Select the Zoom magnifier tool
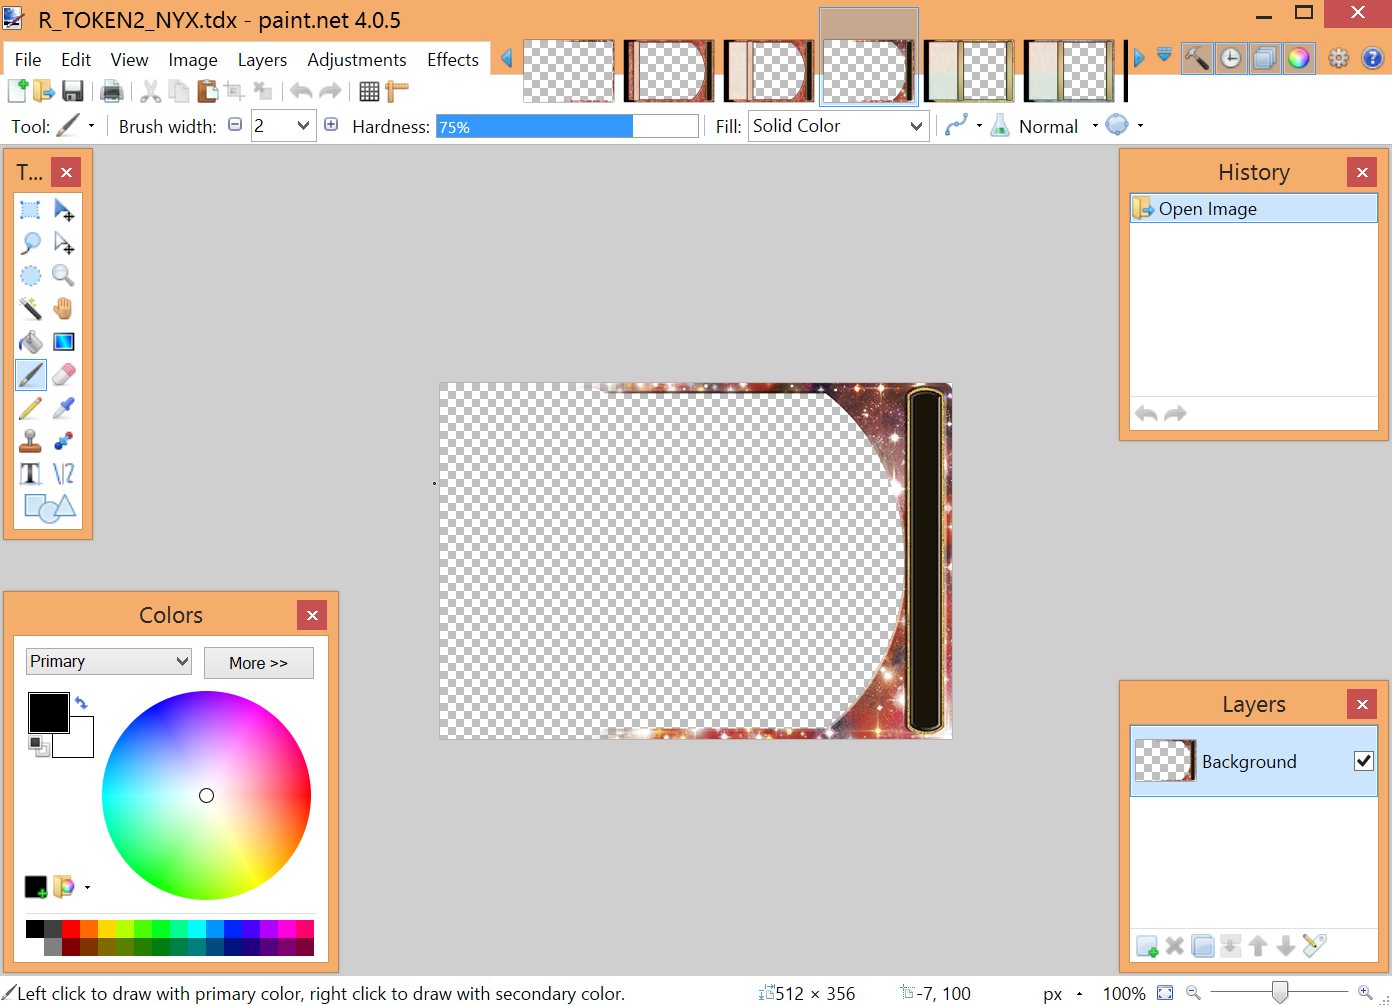 pyautogui.click(x=64, y=276)
